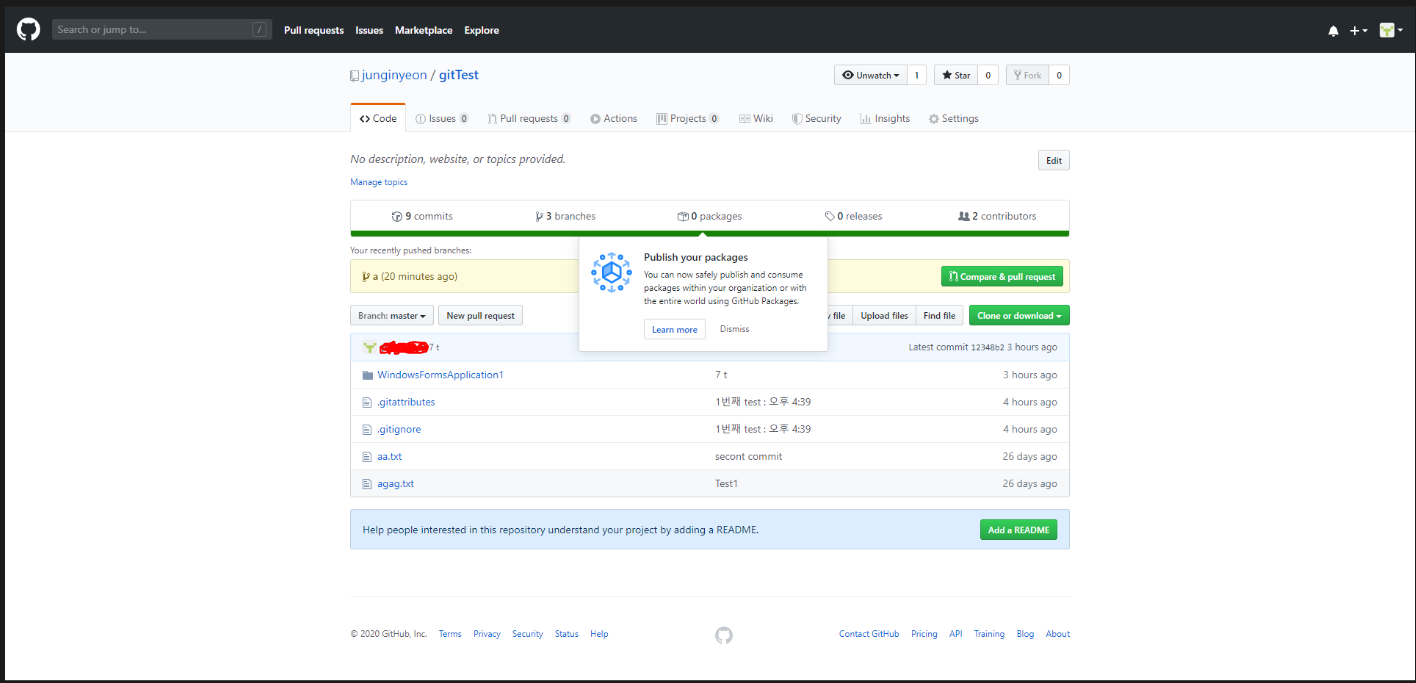This screenshot has width=1416, height=683.
Task: Go to Issues in top navigation
Action: (369, 31)
